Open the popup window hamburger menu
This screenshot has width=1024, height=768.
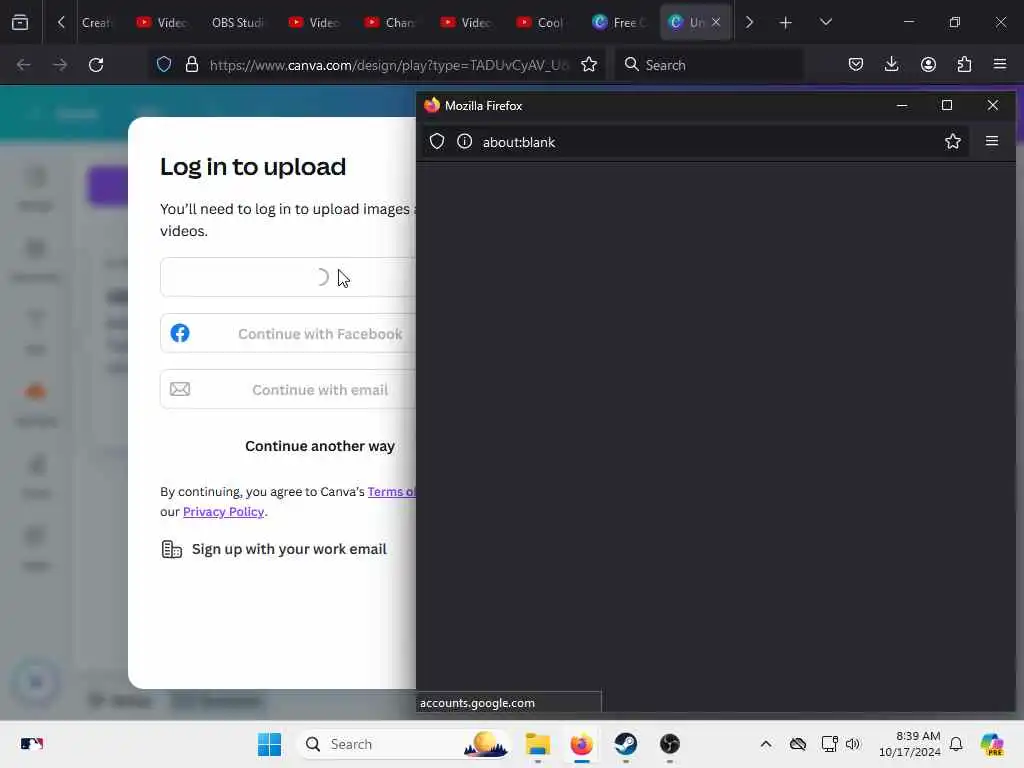coord(992,141)
